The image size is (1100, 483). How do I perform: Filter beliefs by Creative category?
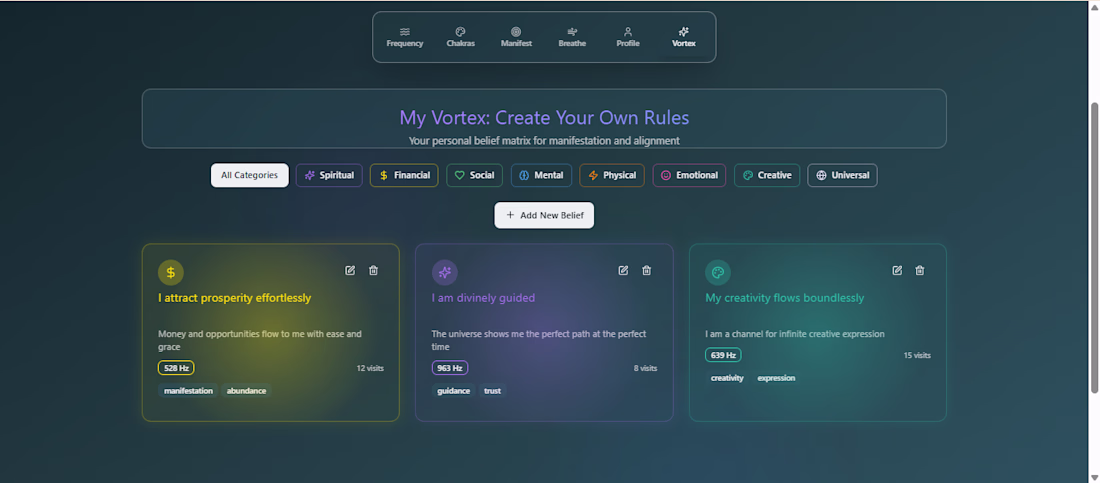tap(767, 176)
